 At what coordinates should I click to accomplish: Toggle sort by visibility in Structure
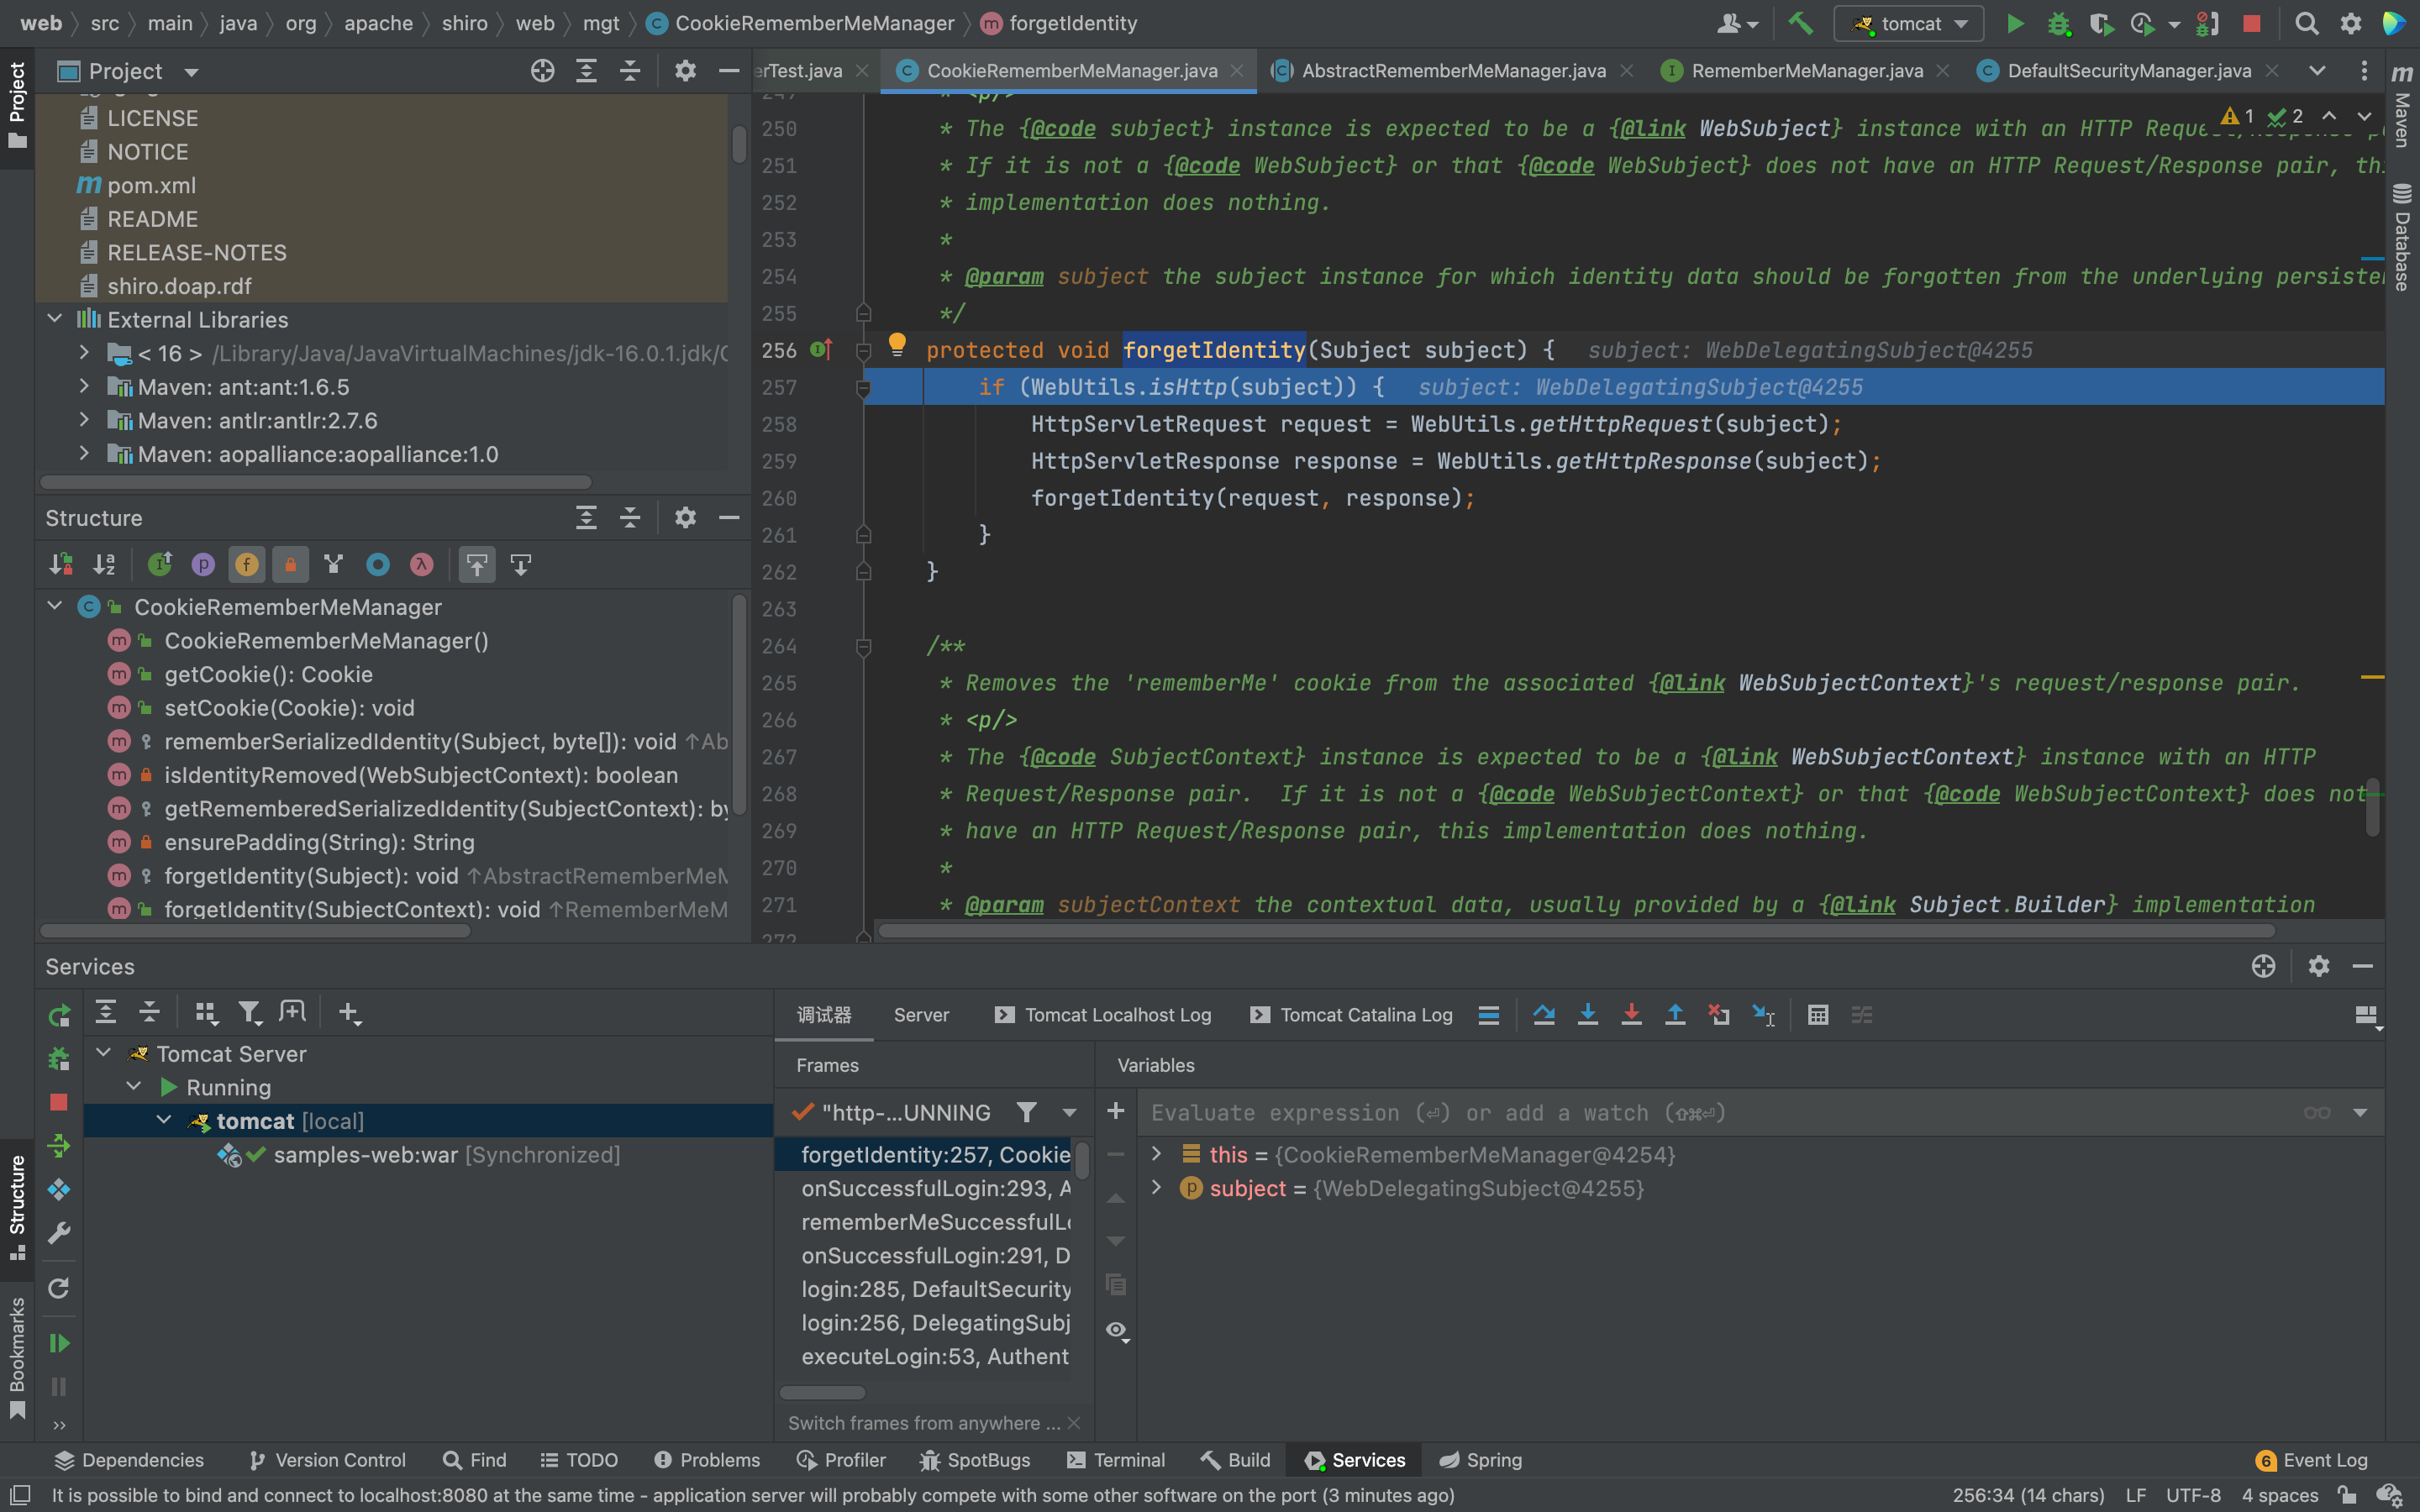60,565
